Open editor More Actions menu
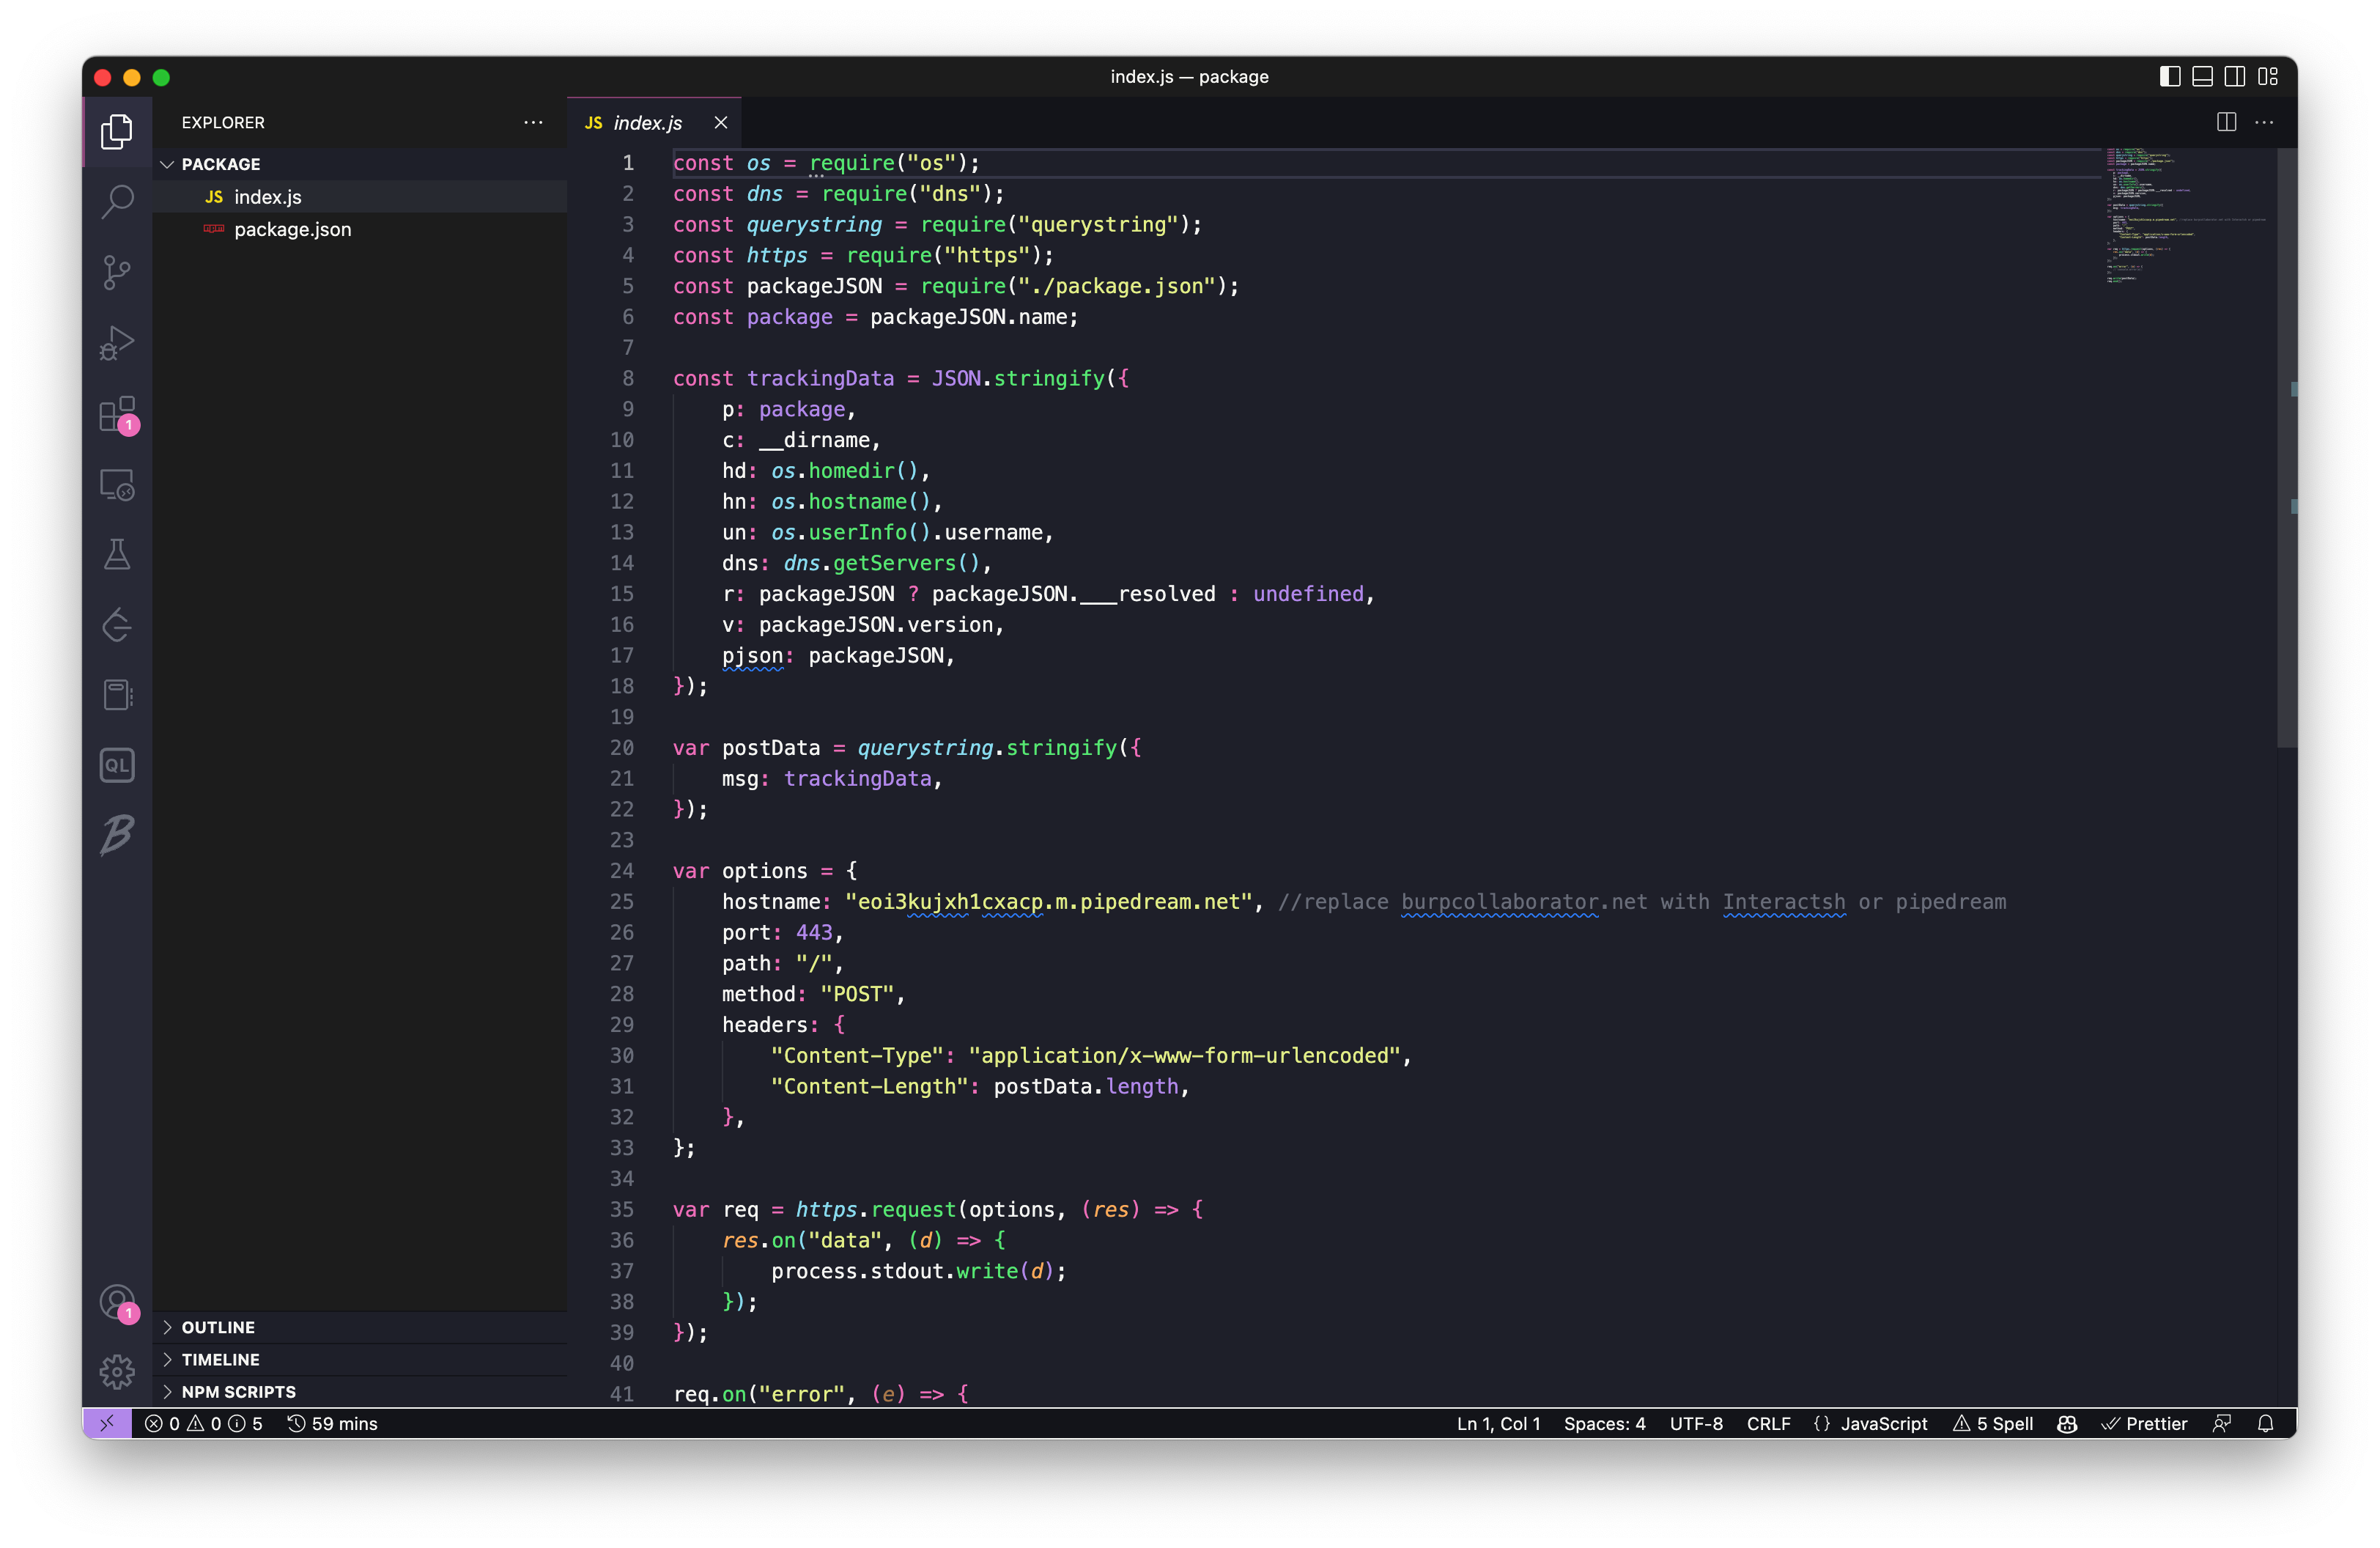 [x=2264, y=122]
